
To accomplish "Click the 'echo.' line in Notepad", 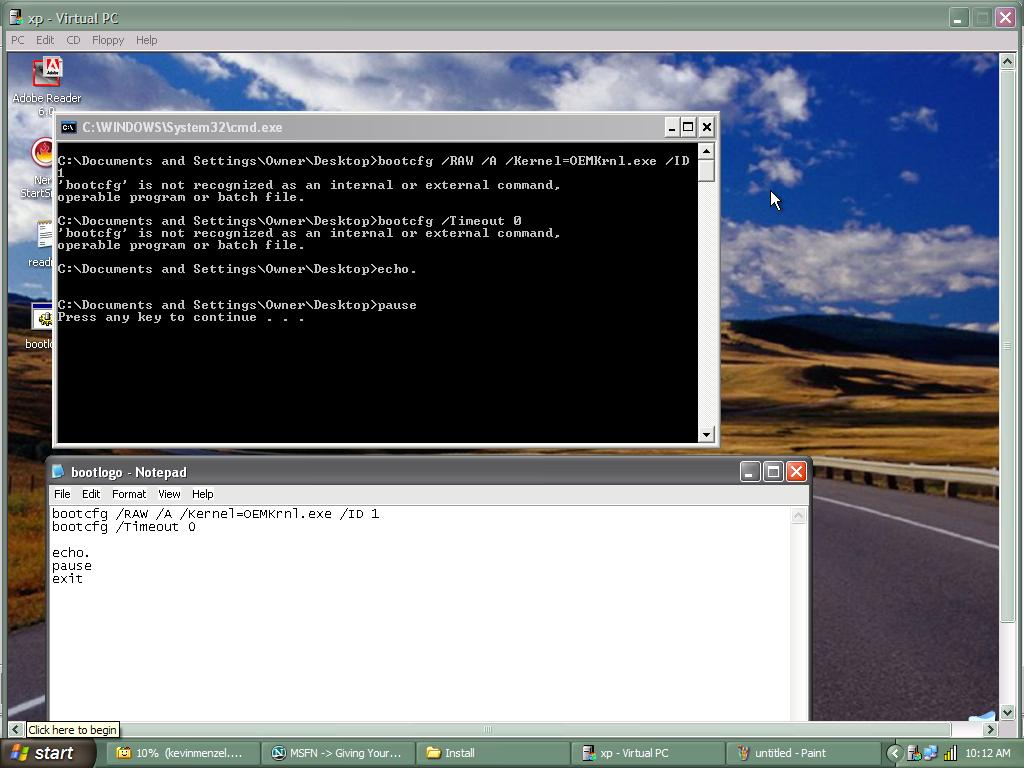I will click(x=71, y=553).
